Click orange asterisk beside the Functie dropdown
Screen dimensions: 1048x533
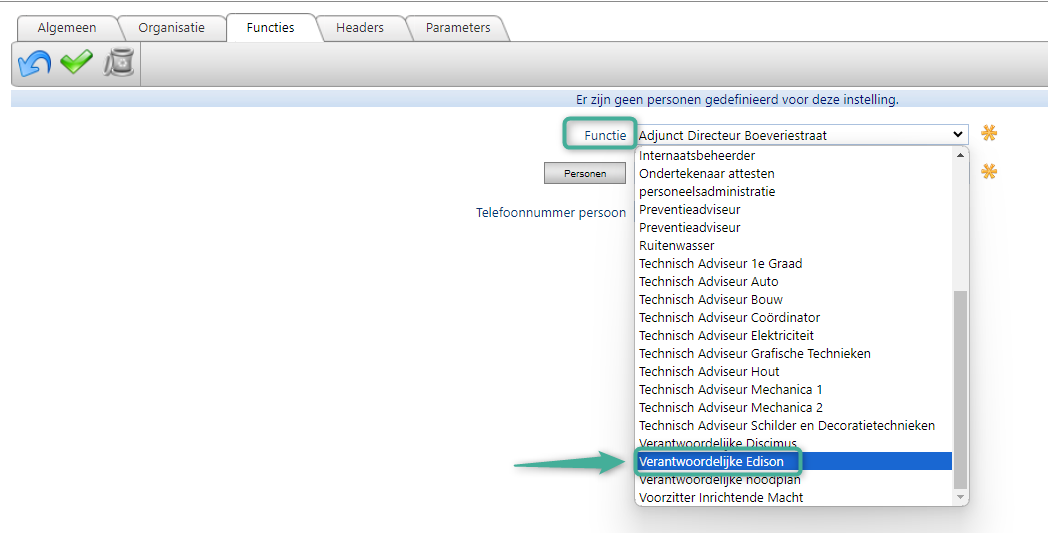[989, 134]
